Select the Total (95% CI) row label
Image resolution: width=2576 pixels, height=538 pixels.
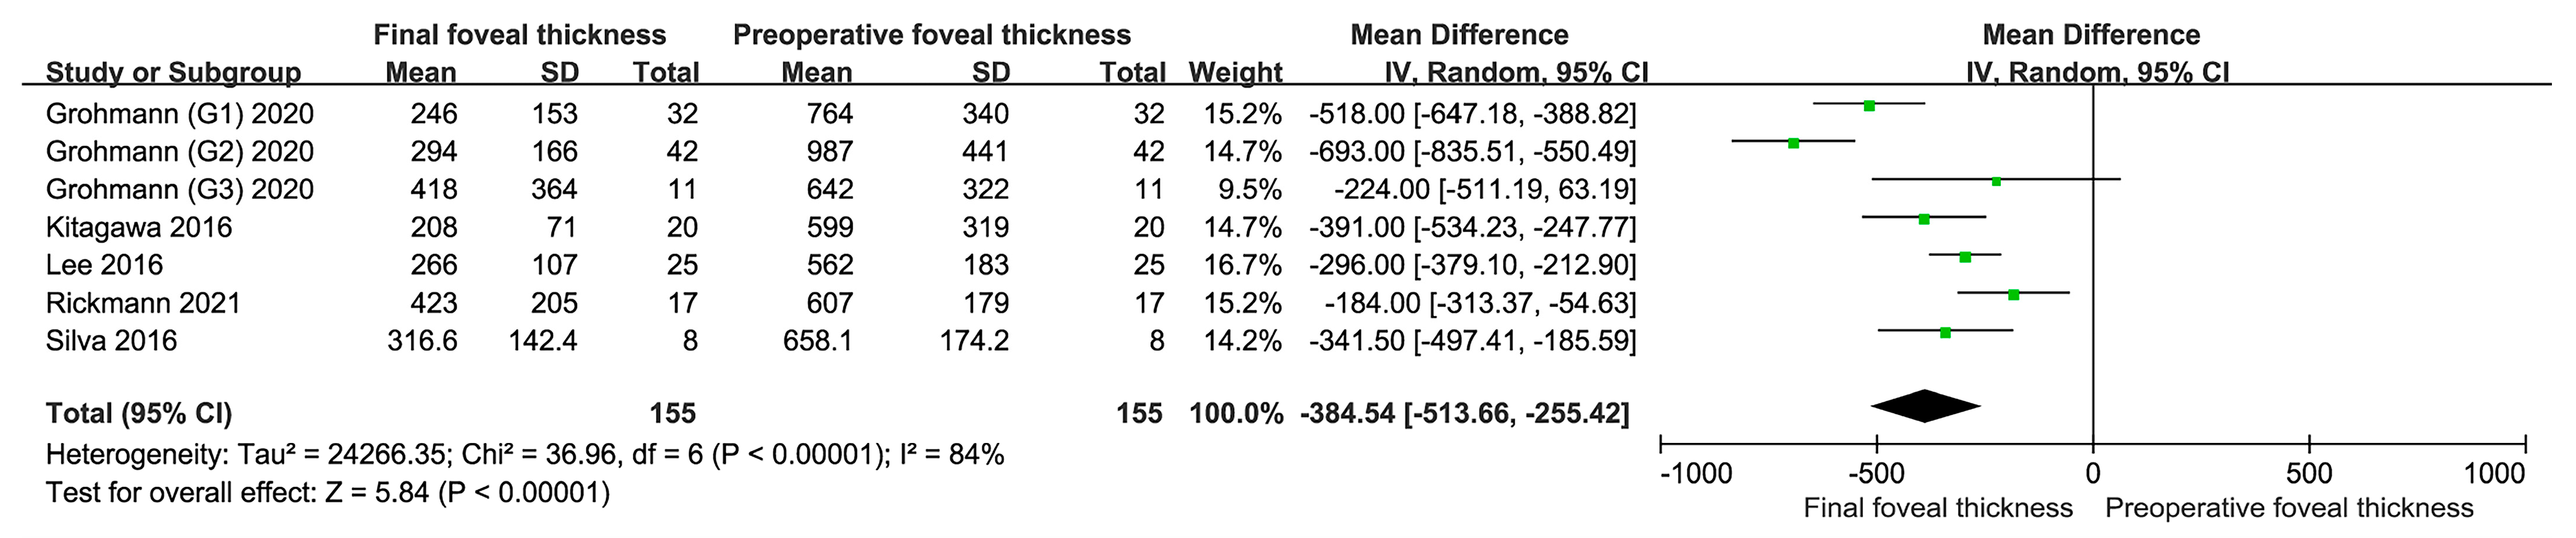139,413
